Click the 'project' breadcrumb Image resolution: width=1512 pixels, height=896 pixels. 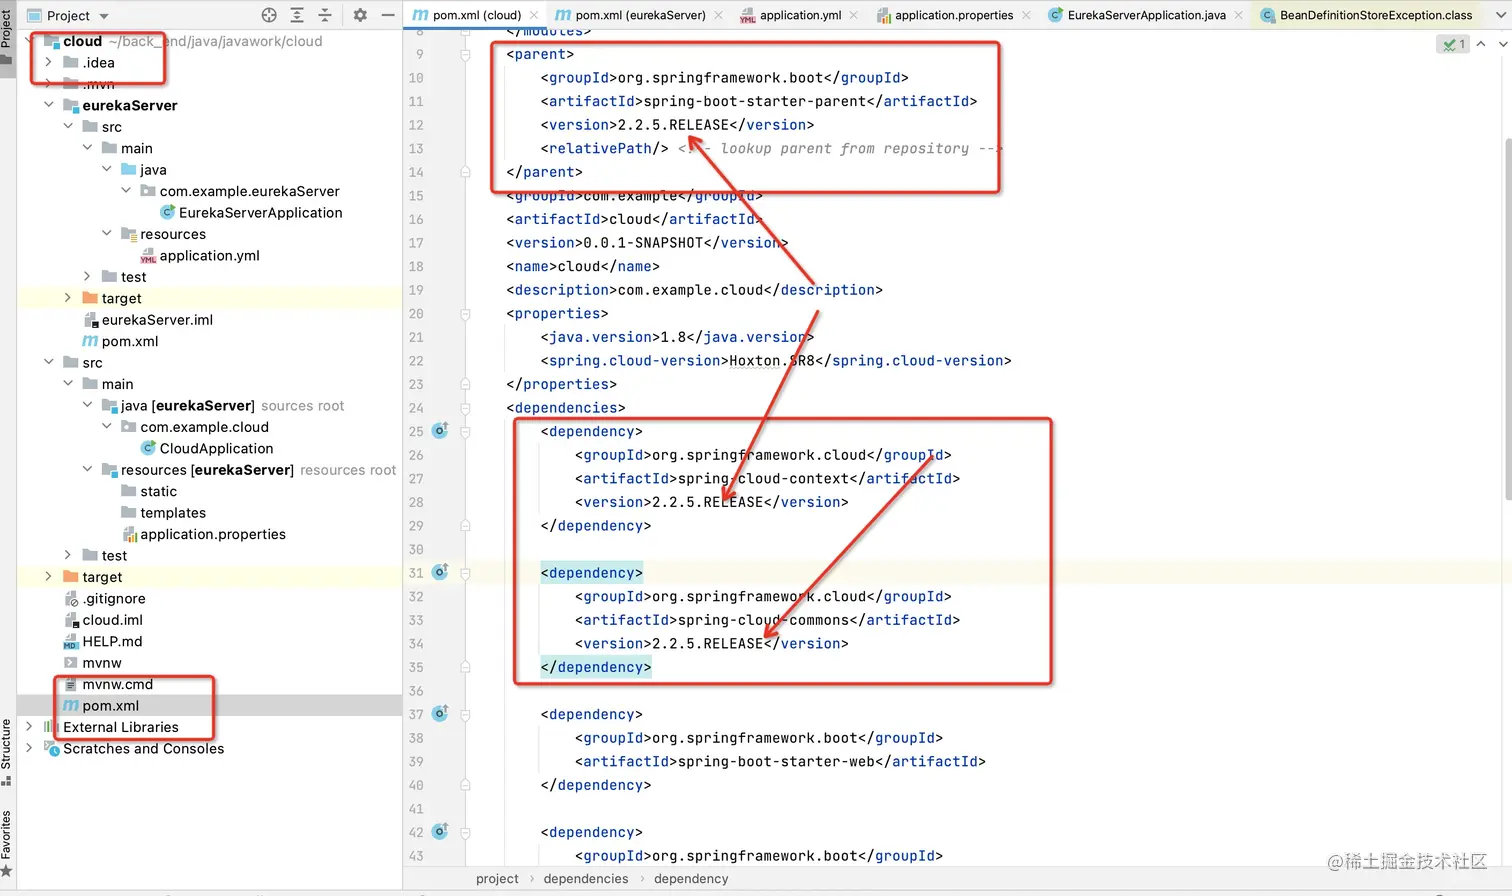pyautogui.click(x=497, y=879)
